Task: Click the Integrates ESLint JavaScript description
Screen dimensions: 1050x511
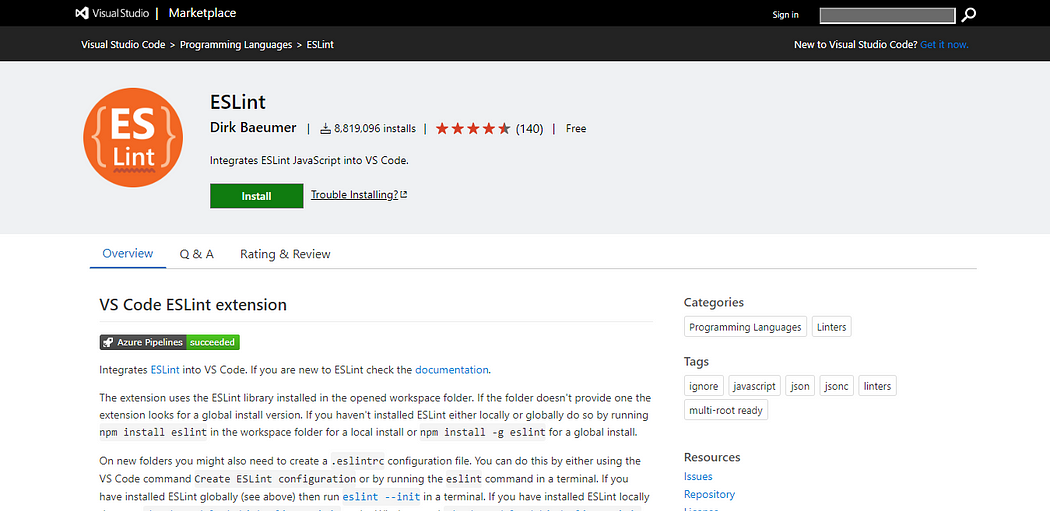Action: (309, 161)
